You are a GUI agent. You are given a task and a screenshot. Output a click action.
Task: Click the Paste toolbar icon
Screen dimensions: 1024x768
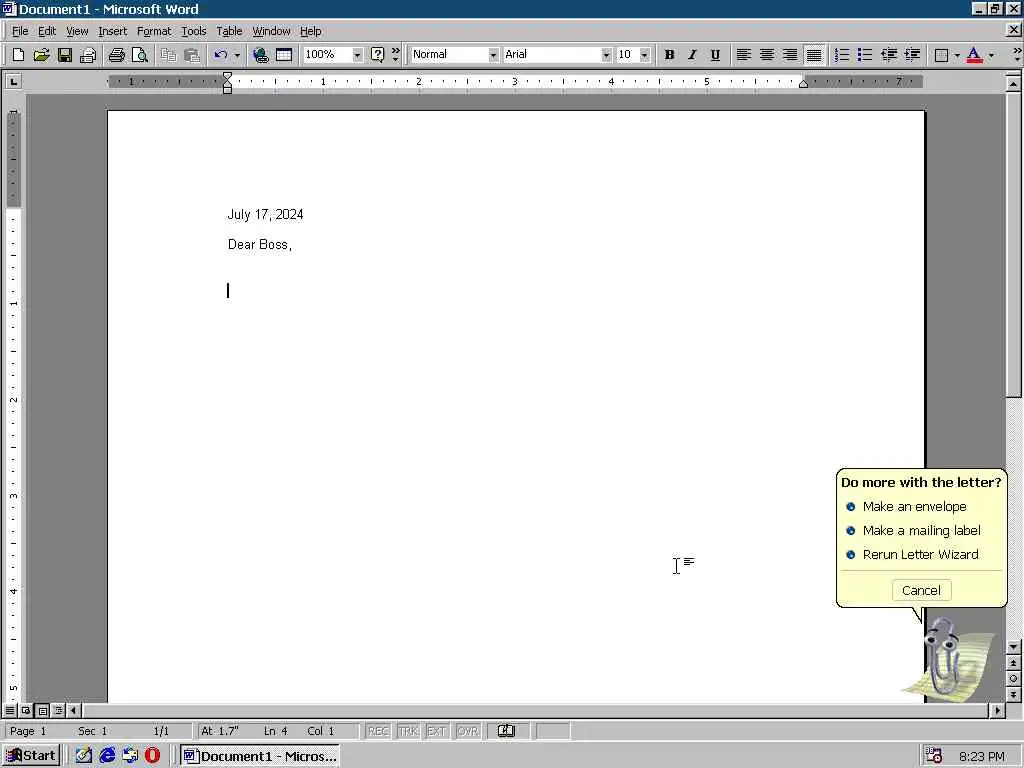pyautogui.click(x=191, y=55)
